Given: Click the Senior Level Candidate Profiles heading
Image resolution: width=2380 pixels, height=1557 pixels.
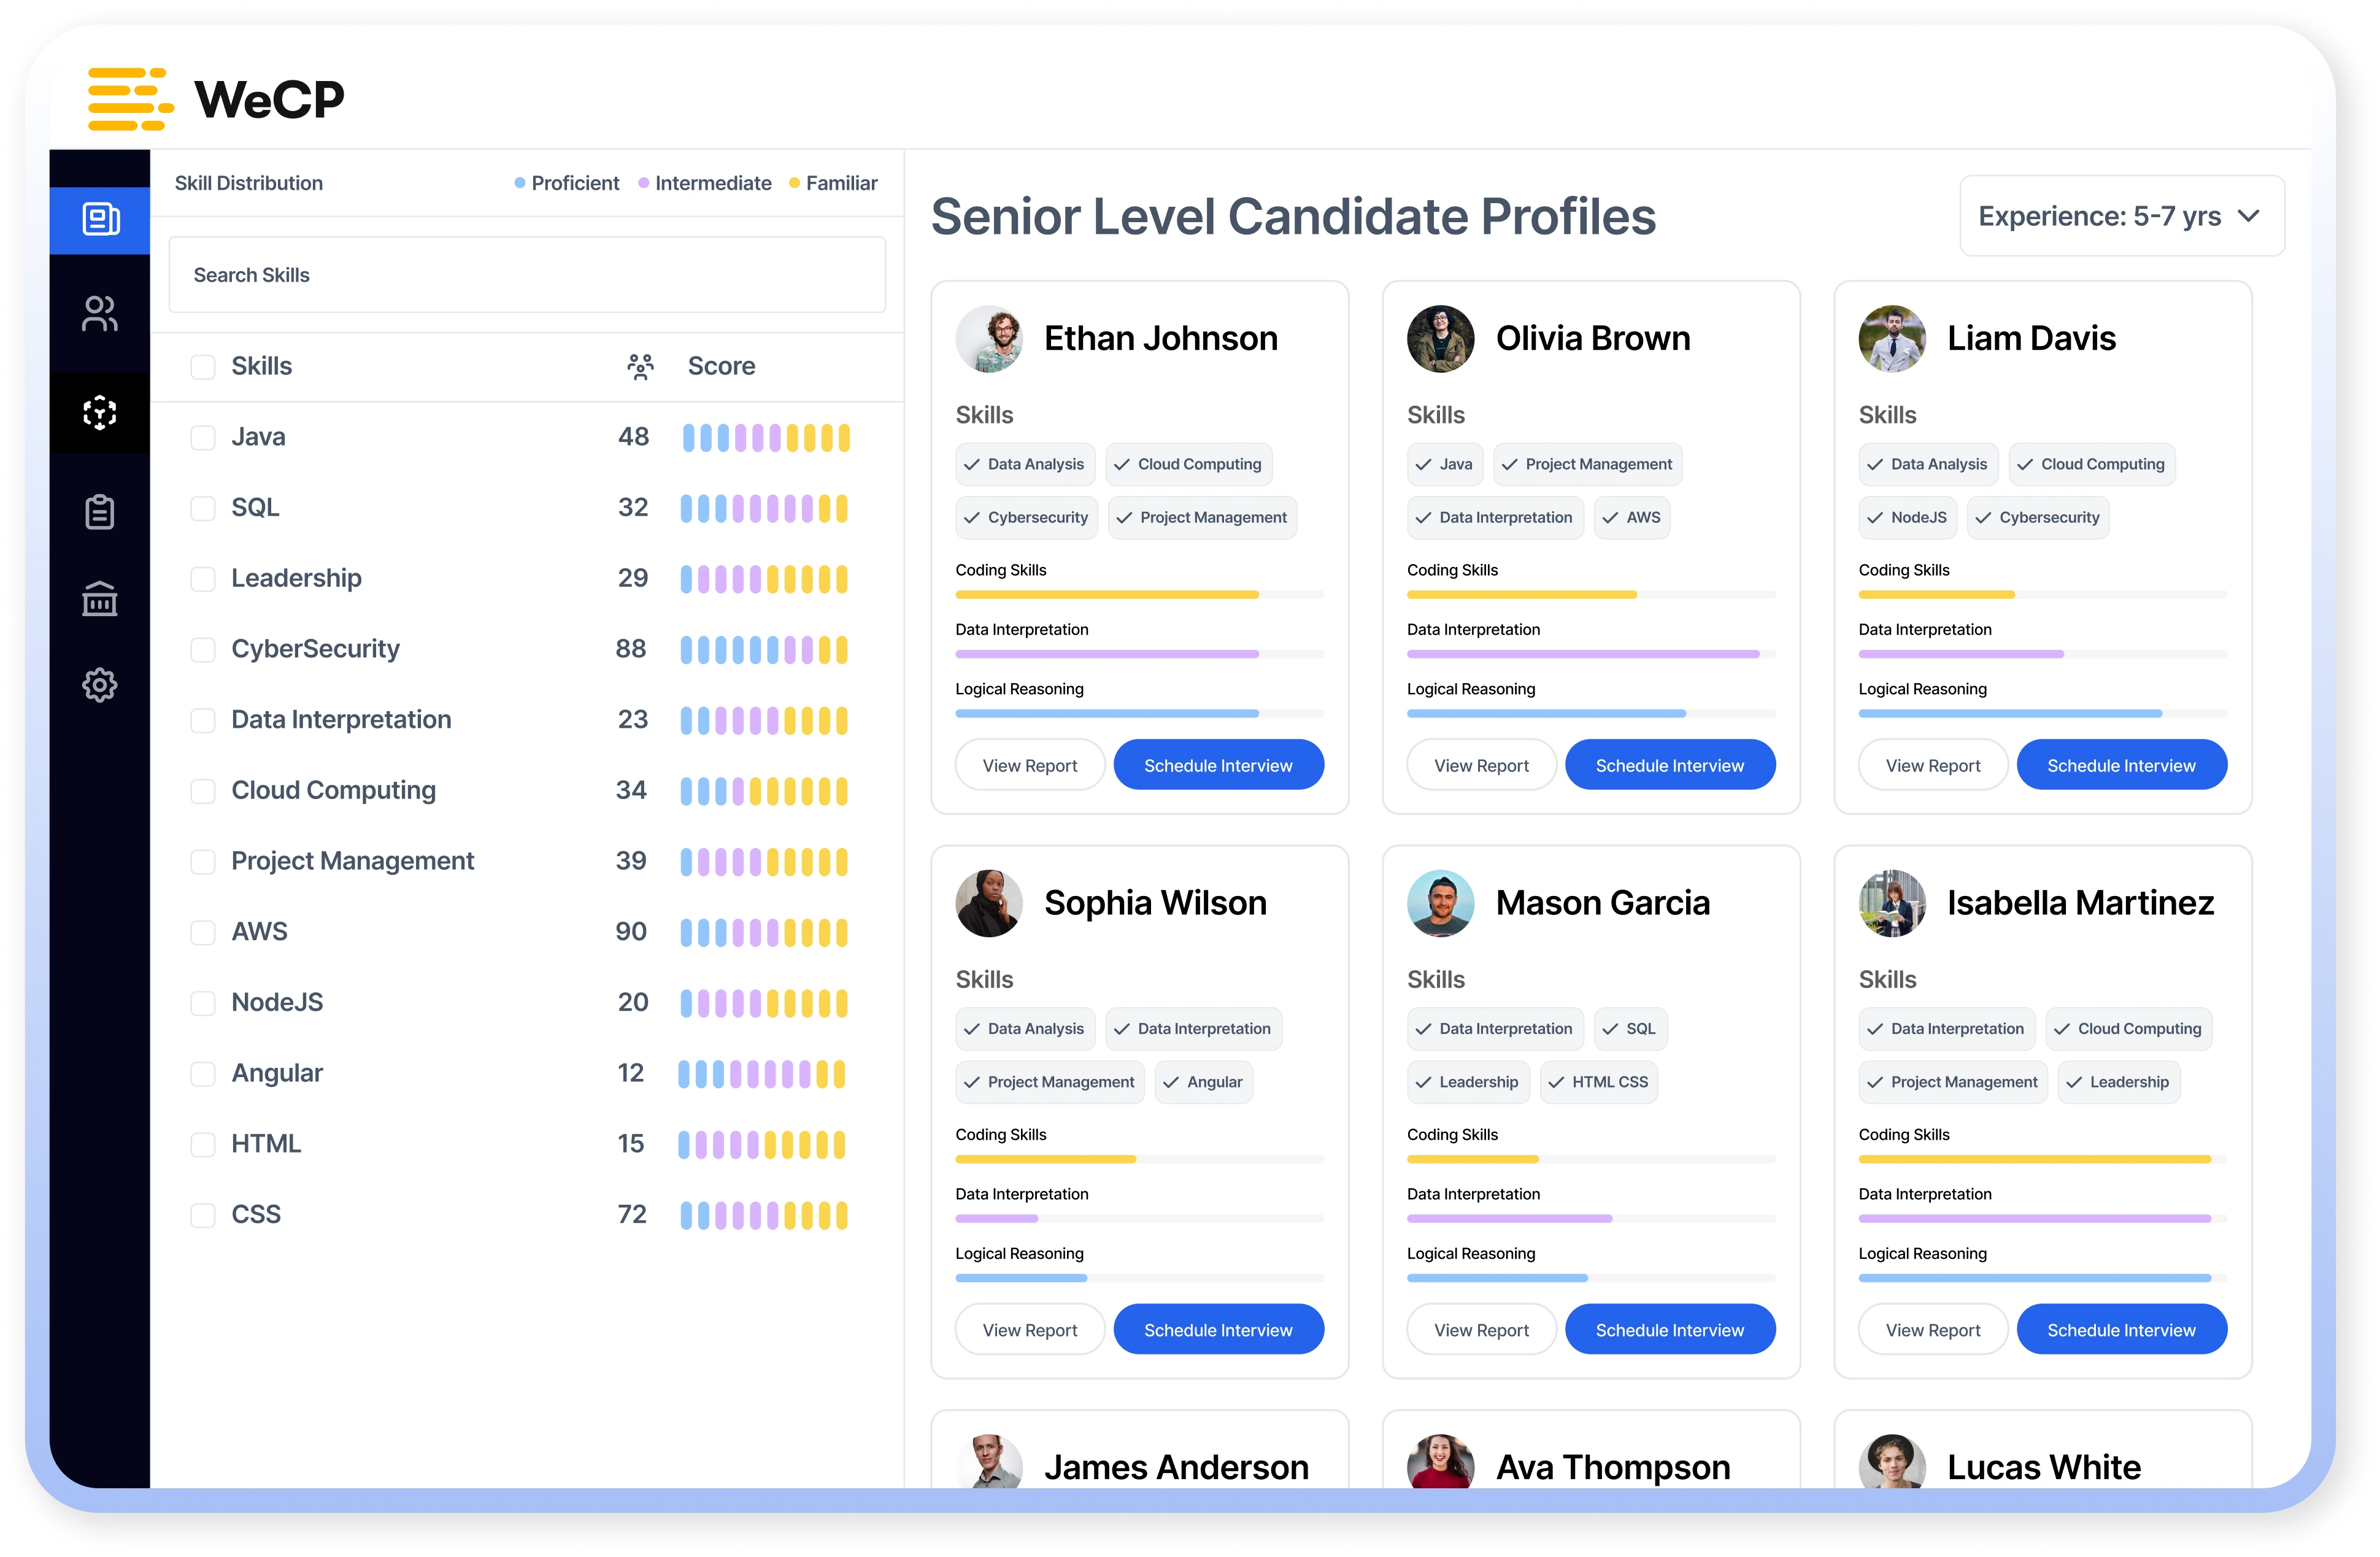Looking at the screenshot, I should (x=1293, y=217).
